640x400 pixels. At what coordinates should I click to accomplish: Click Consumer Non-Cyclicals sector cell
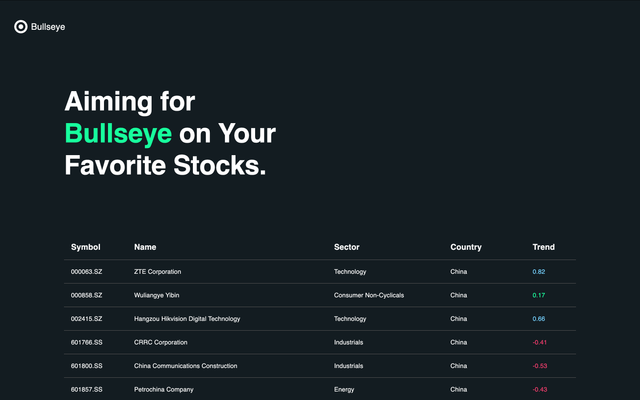point(369,295)
